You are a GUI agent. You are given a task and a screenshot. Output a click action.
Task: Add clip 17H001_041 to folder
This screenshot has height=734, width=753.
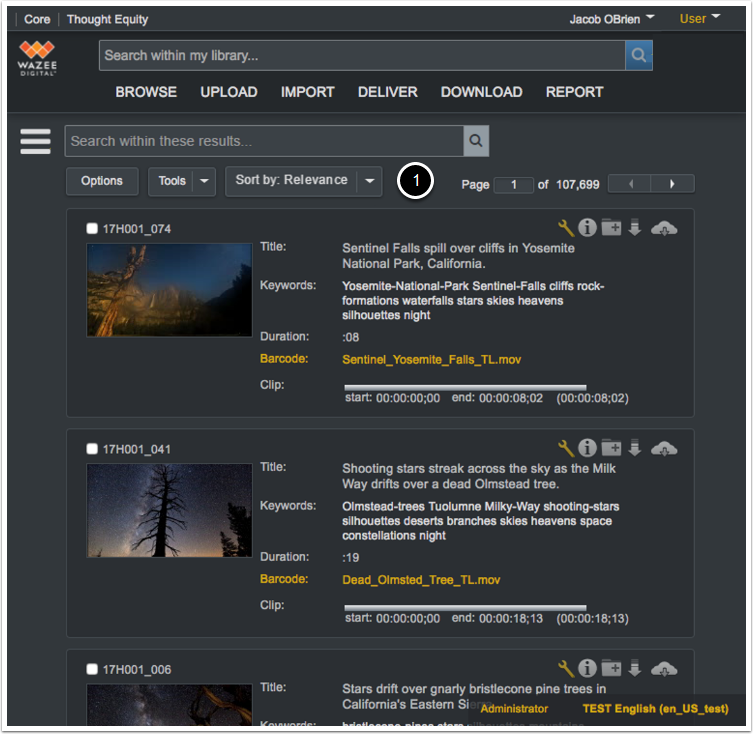(x=611, y=448)
